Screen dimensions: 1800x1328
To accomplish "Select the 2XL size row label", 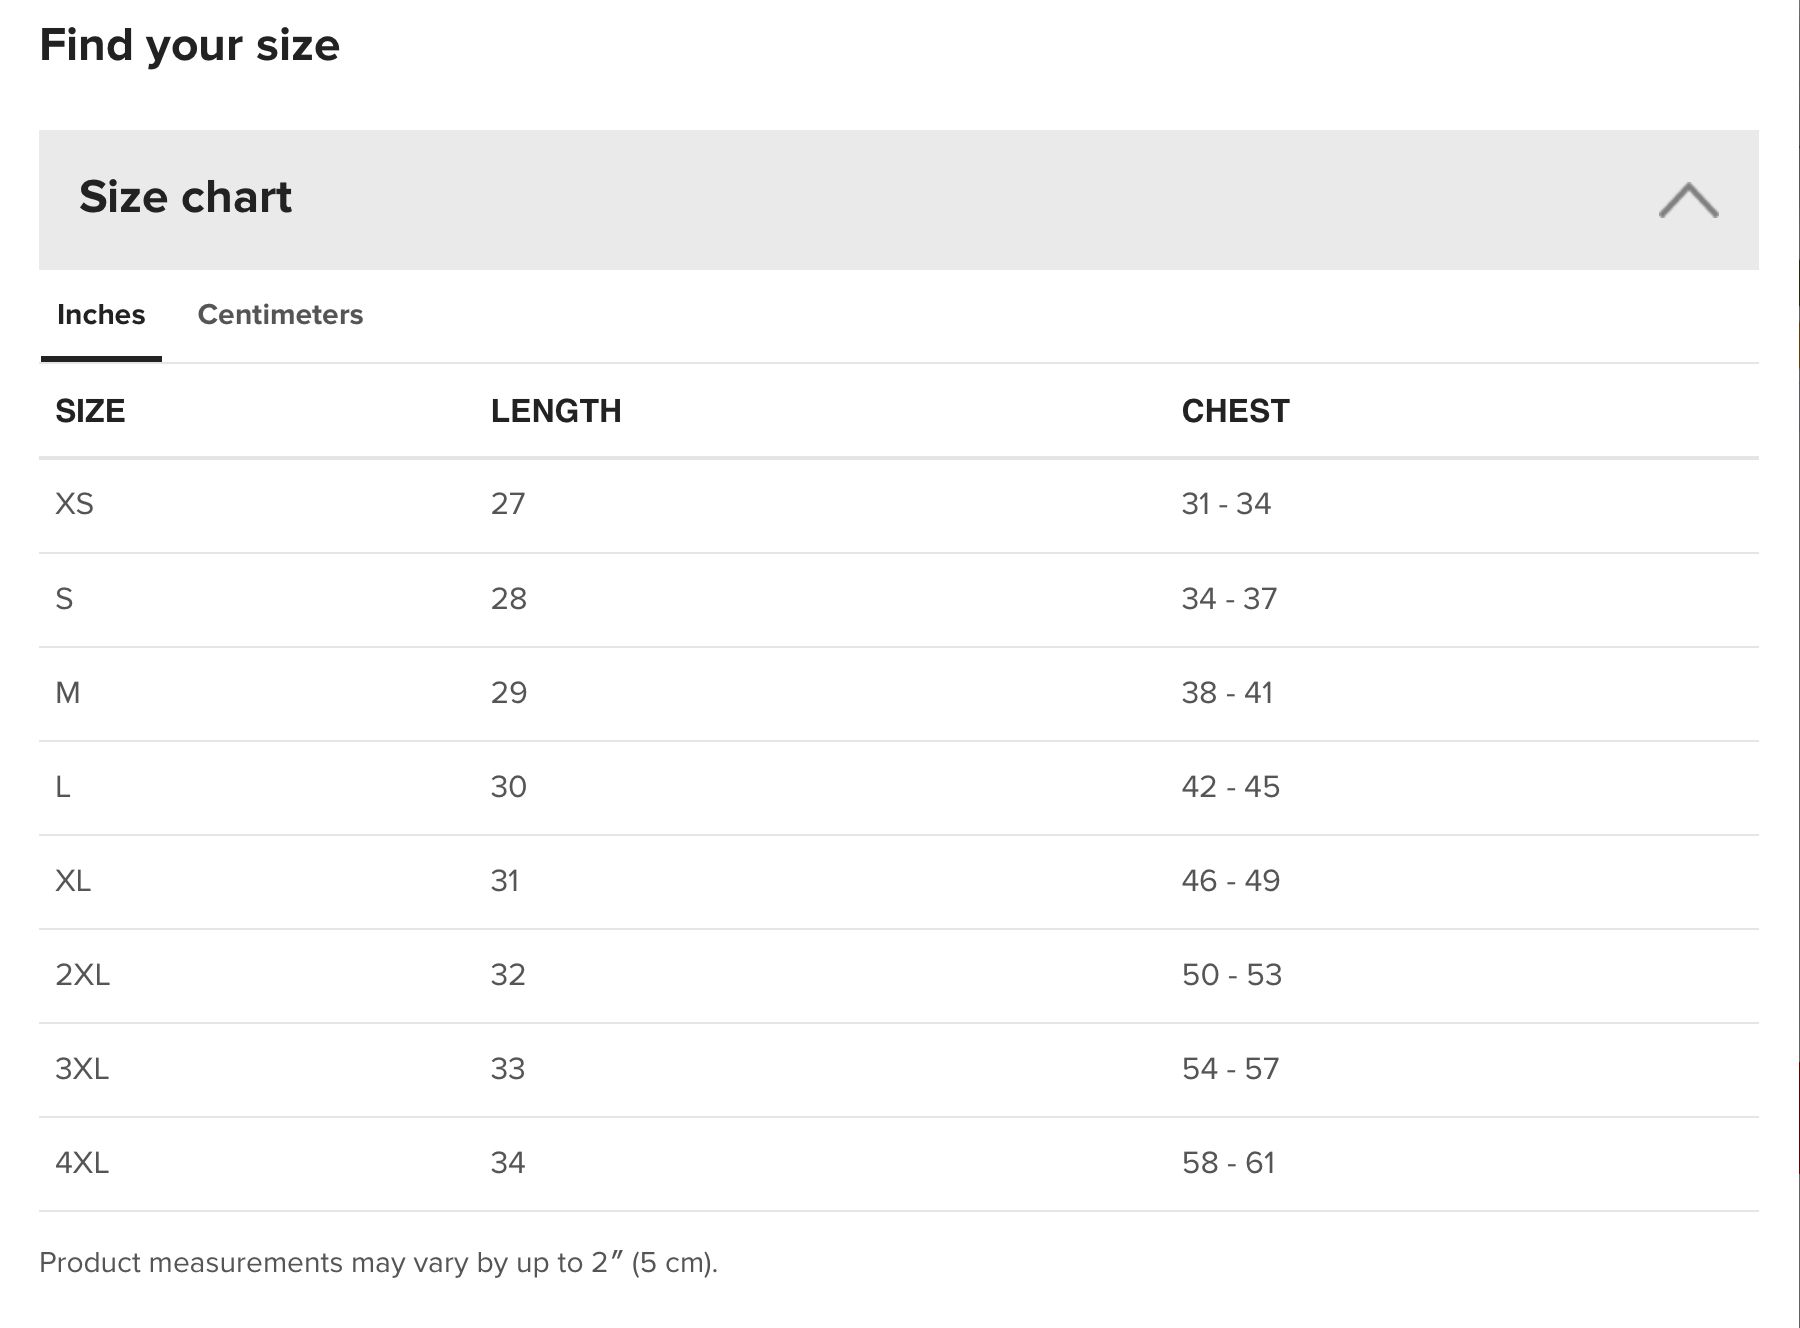I will (82, 975).
